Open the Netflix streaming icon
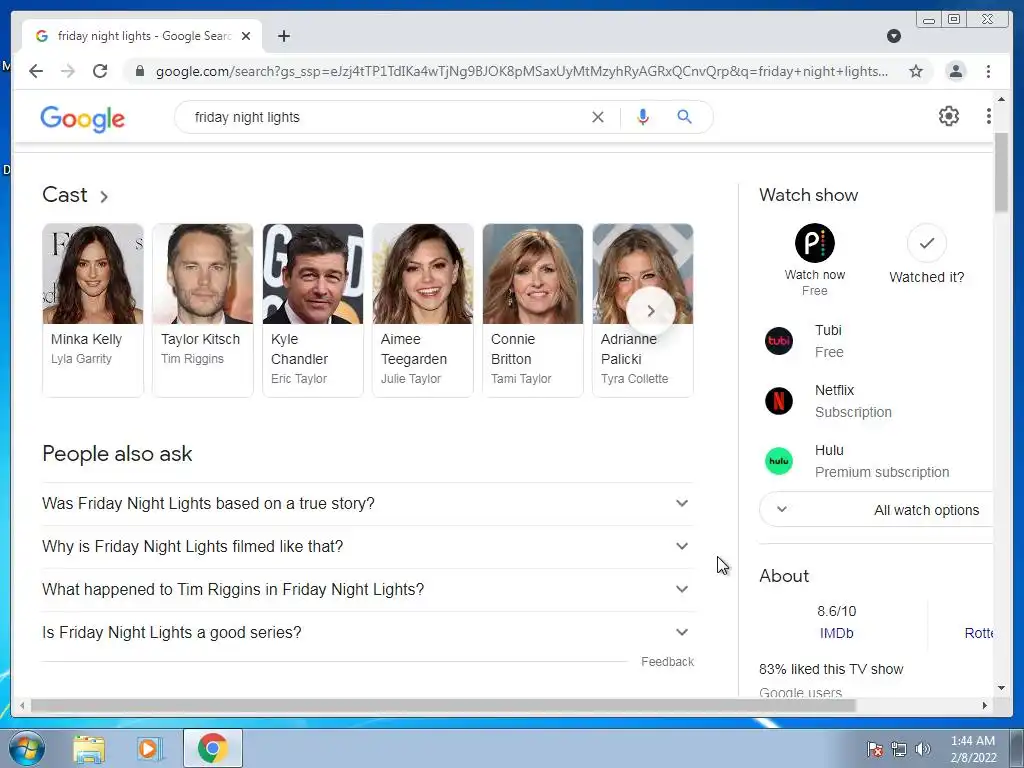1024x768 pixels. pyautogui.click(x=778, y=401)
